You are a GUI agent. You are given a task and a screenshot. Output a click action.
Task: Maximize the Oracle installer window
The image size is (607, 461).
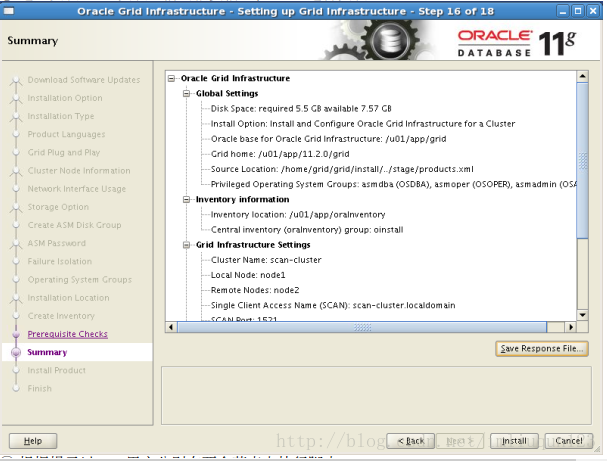[x=578, y=11]
